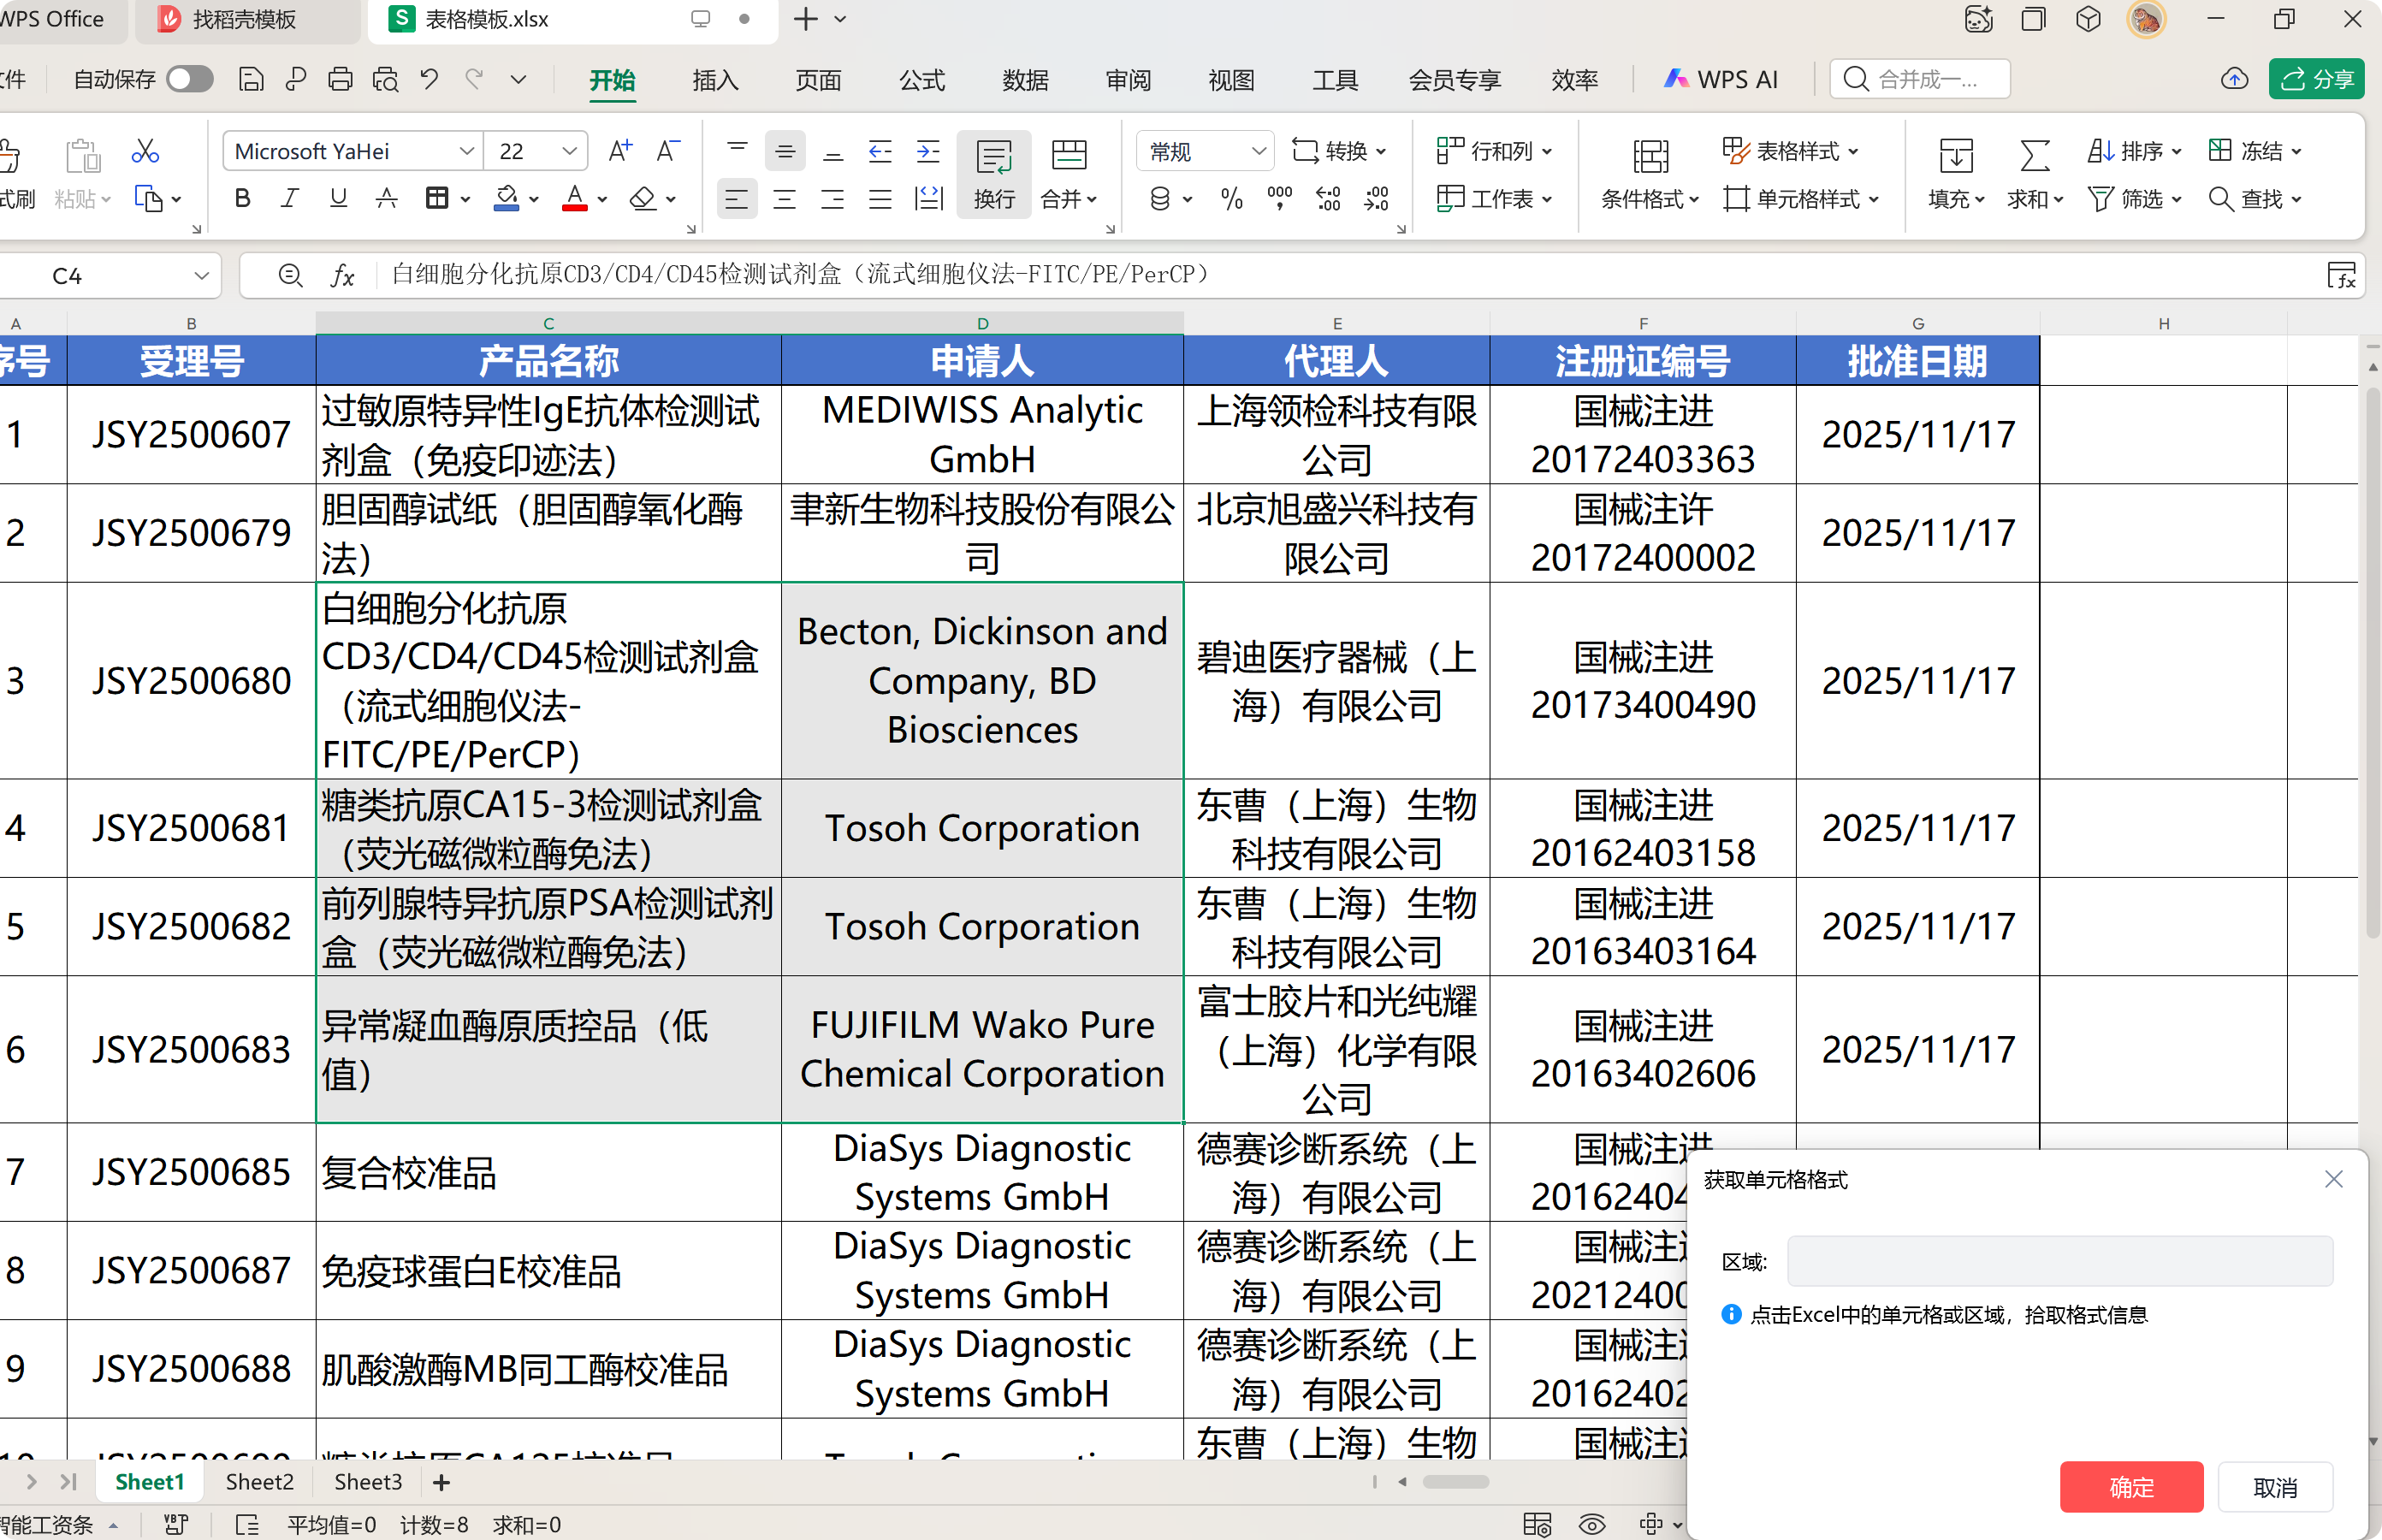Click the fx insert function icon
Screen dimensions: 2382x1540
tap(342, 275)
